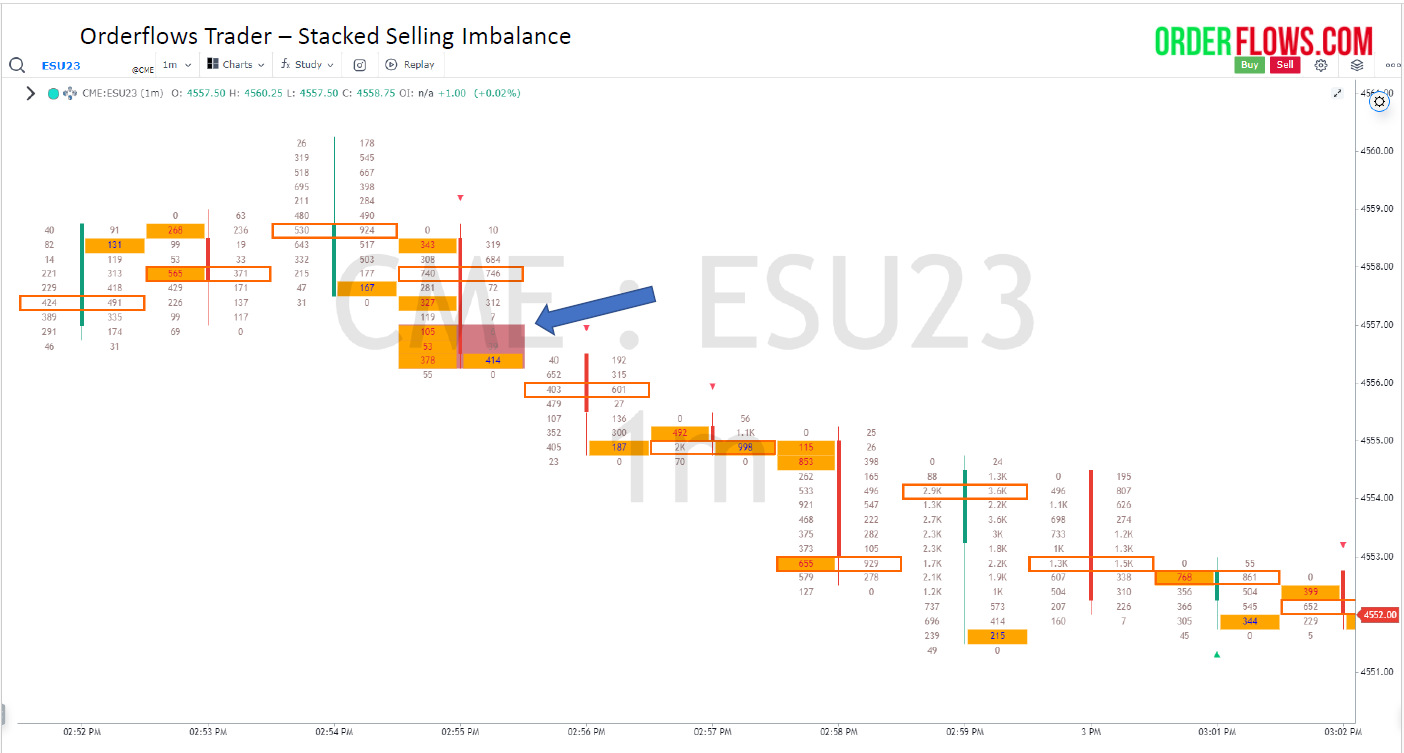
Task: Open the Charts type dropdown
Action: coord(236,65)
